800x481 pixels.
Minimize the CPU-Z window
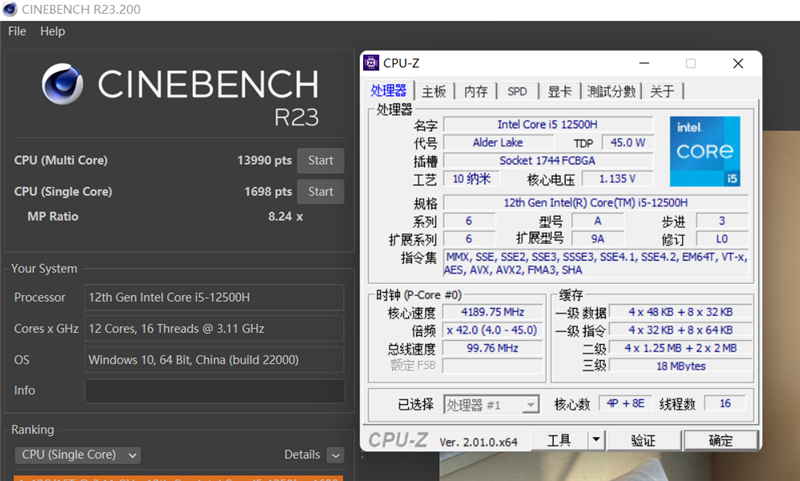[644, 63]
